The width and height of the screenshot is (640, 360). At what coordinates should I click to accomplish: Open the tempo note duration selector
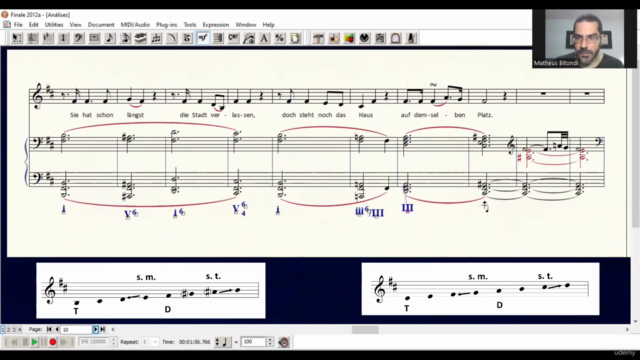click(x=223, y=342)
